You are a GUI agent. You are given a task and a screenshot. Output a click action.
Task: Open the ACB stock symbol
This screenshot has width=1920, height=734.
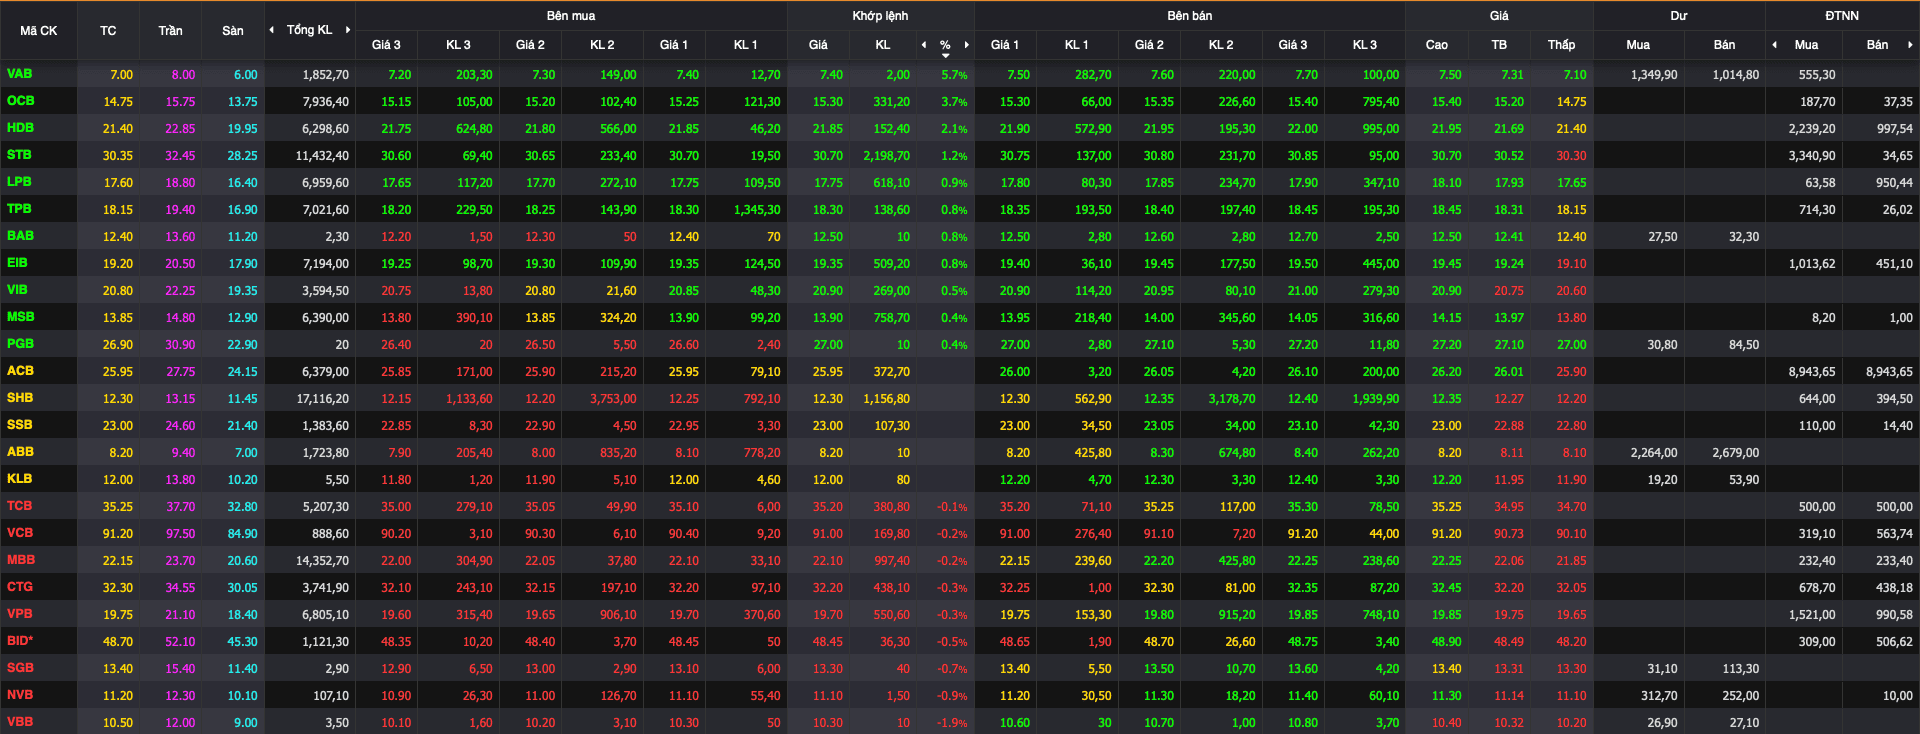click(20, 371)
